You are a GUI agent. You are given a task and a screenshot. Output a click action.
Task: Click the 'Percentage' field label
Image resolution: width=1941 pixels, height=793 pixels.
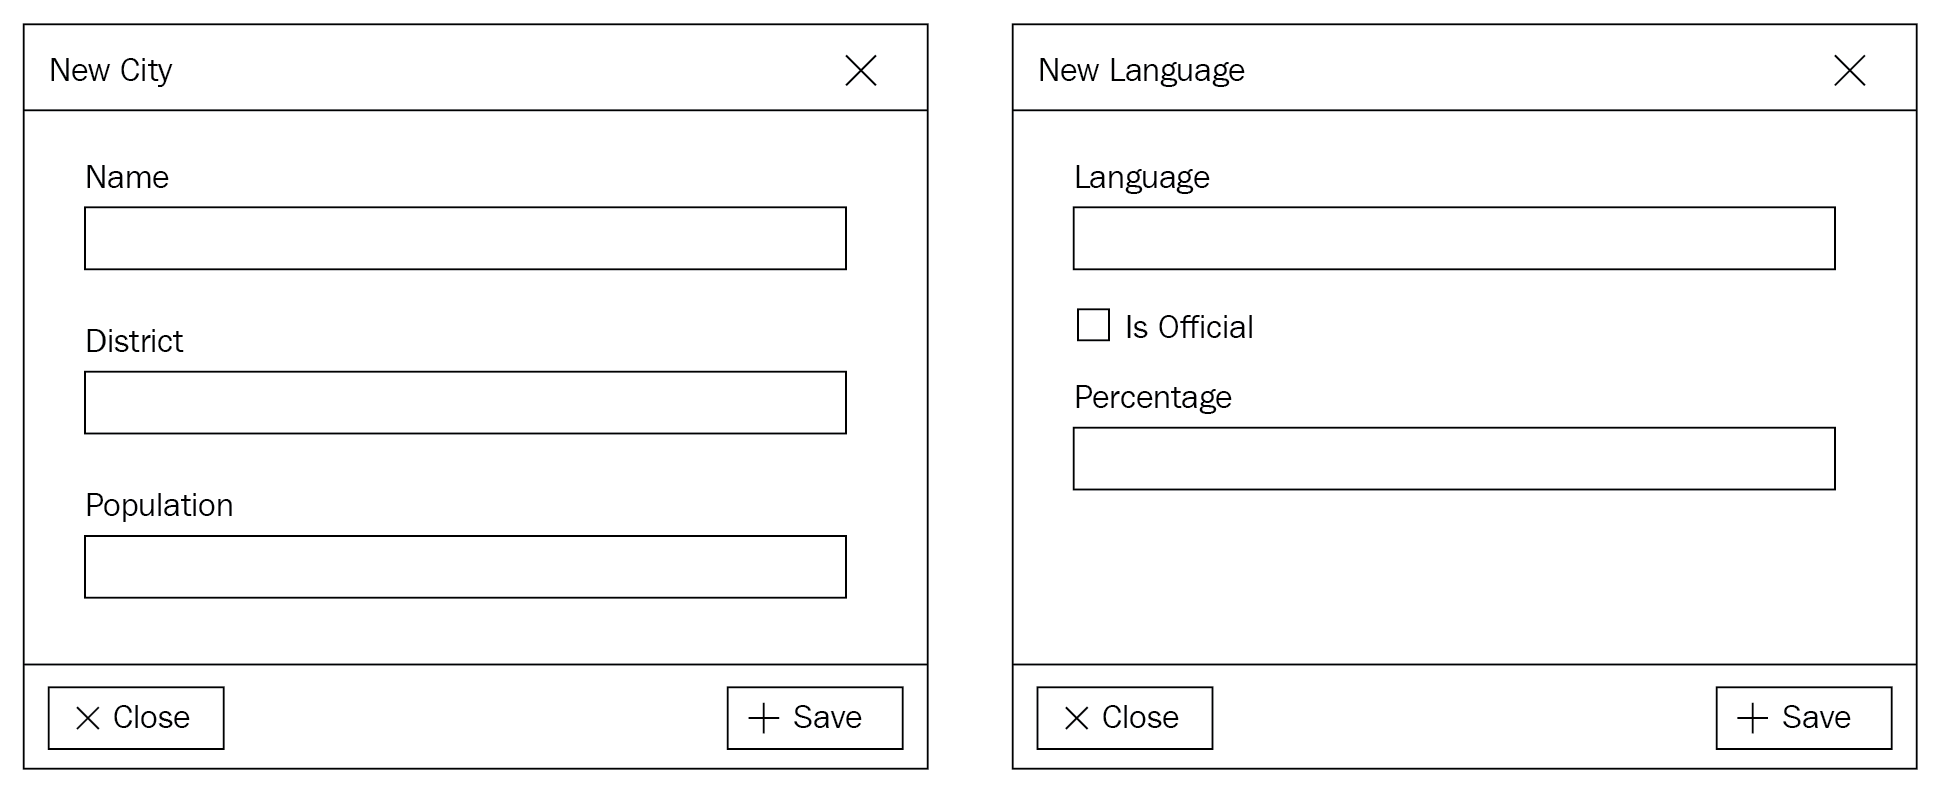coord(1153,397)
